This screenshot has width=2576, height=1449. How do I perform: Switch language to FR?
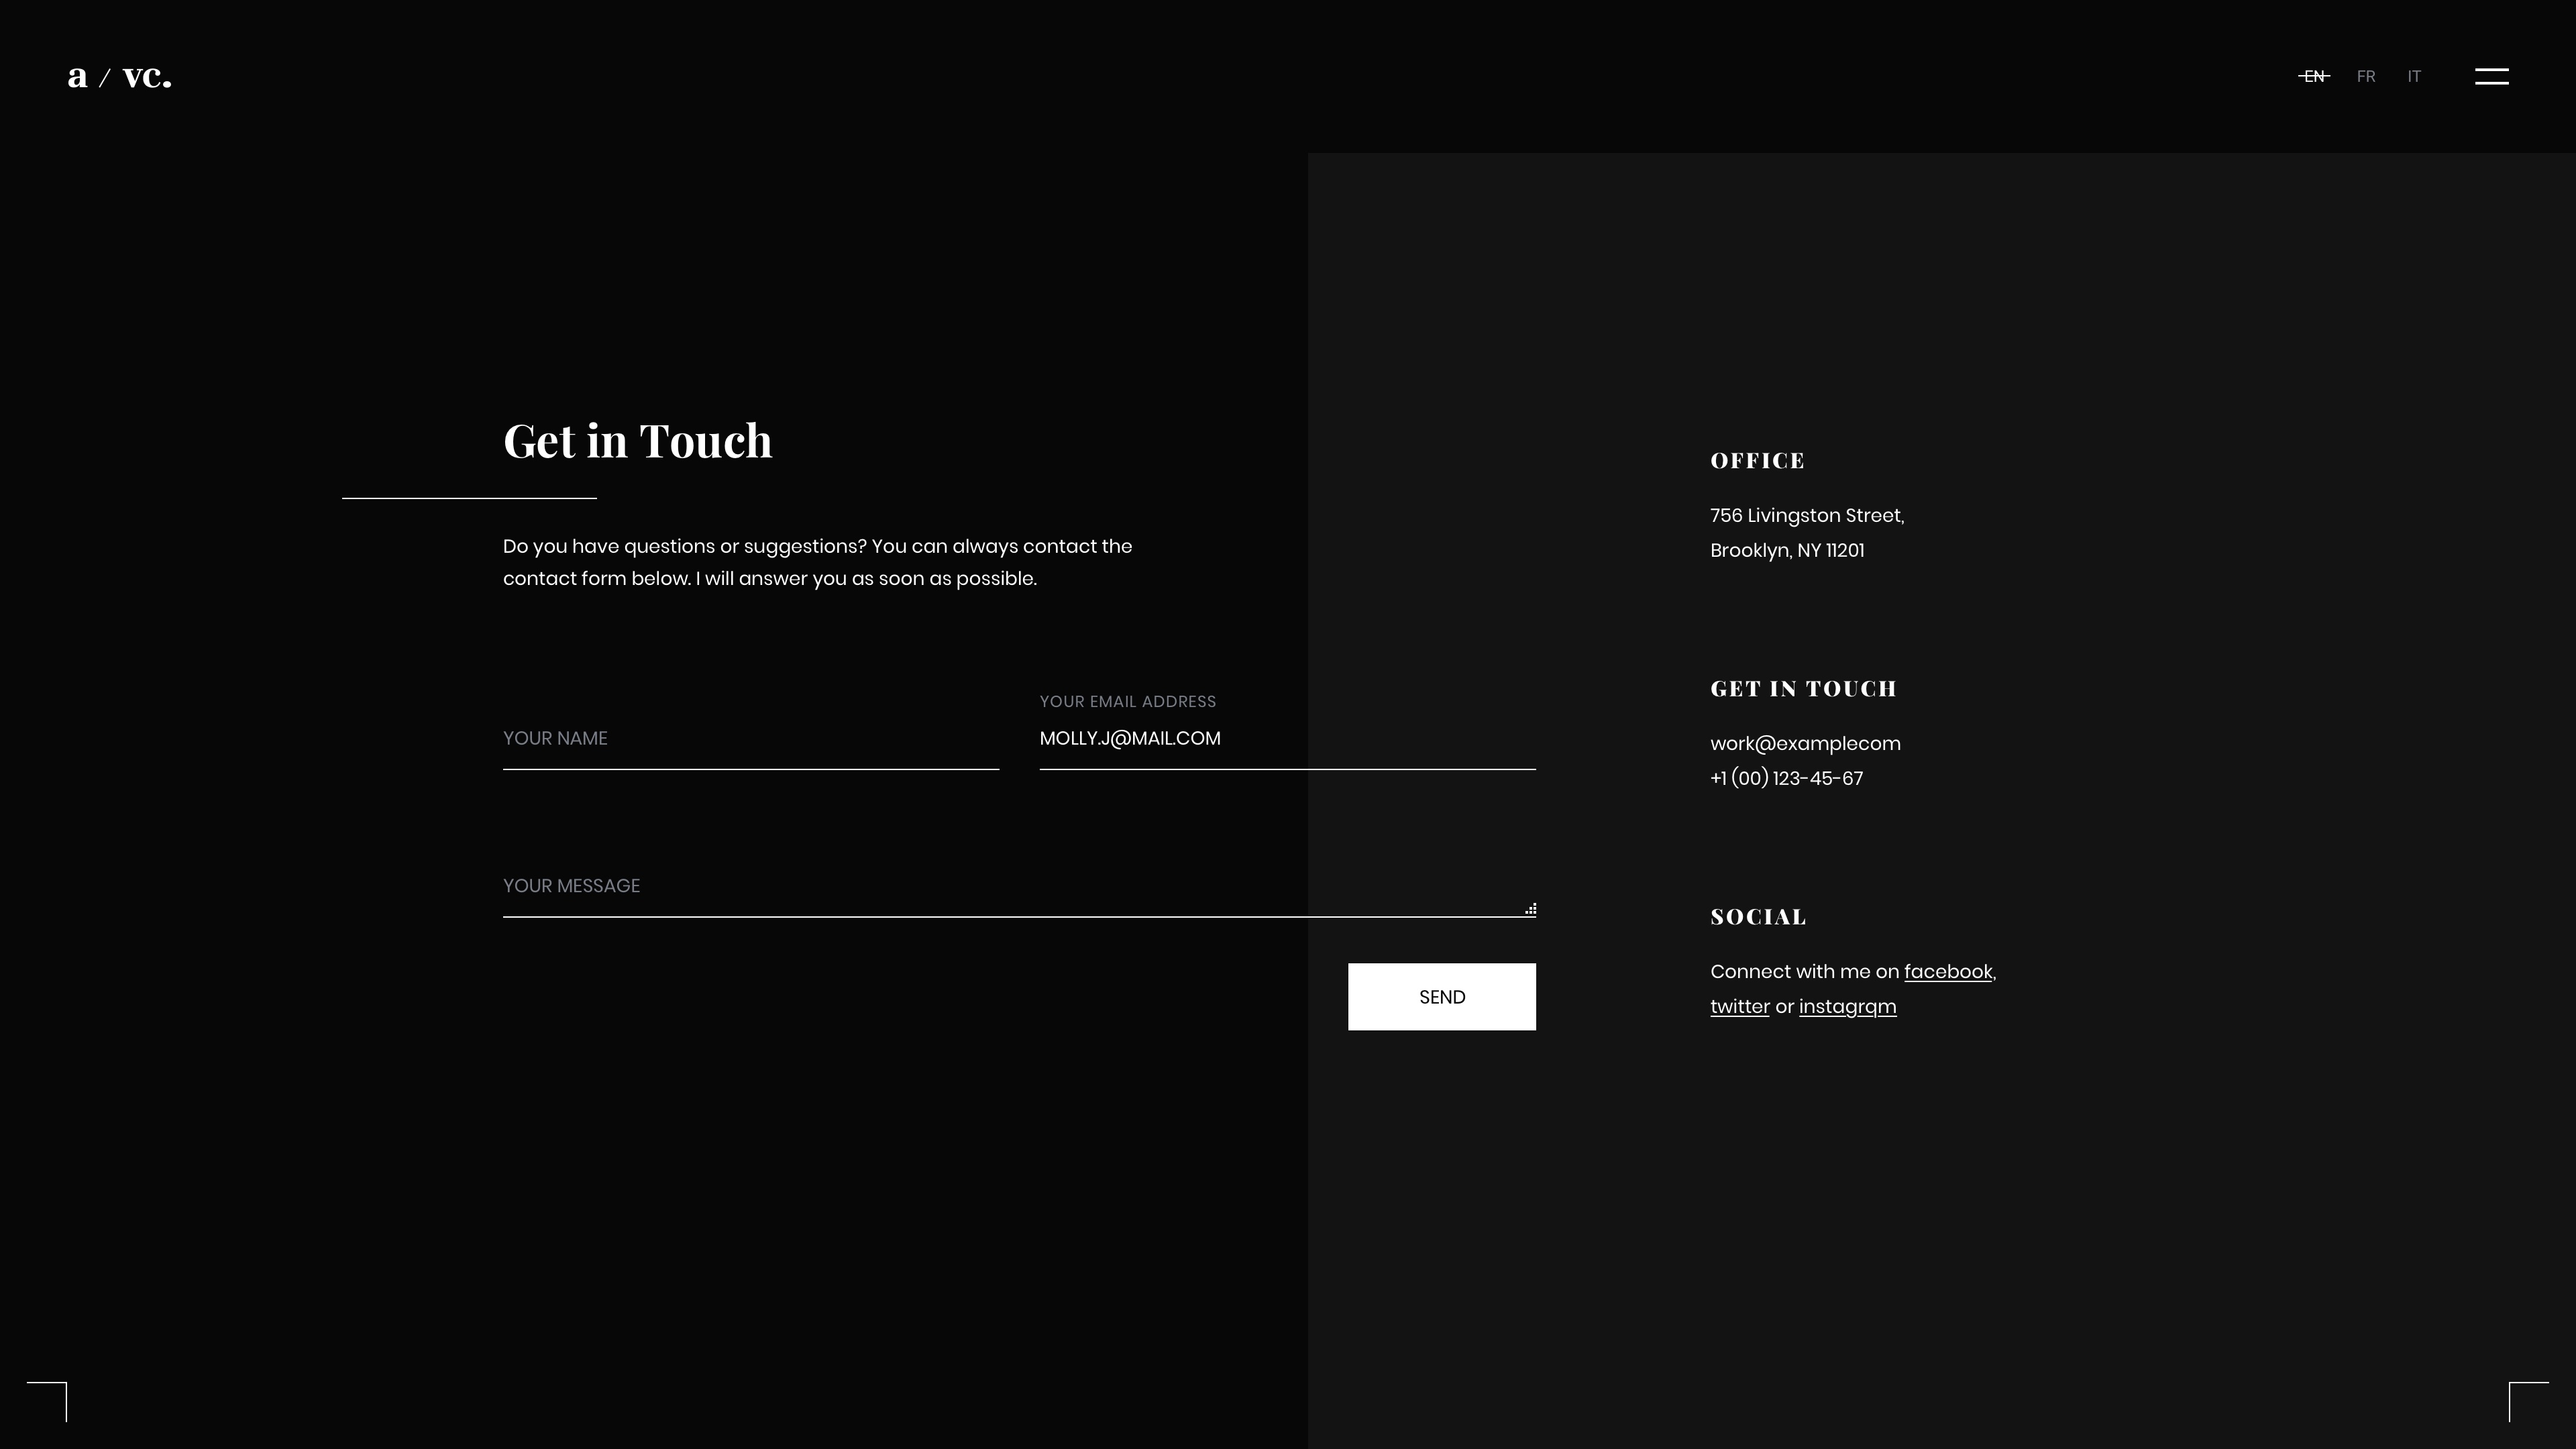tap(2365, 76)
